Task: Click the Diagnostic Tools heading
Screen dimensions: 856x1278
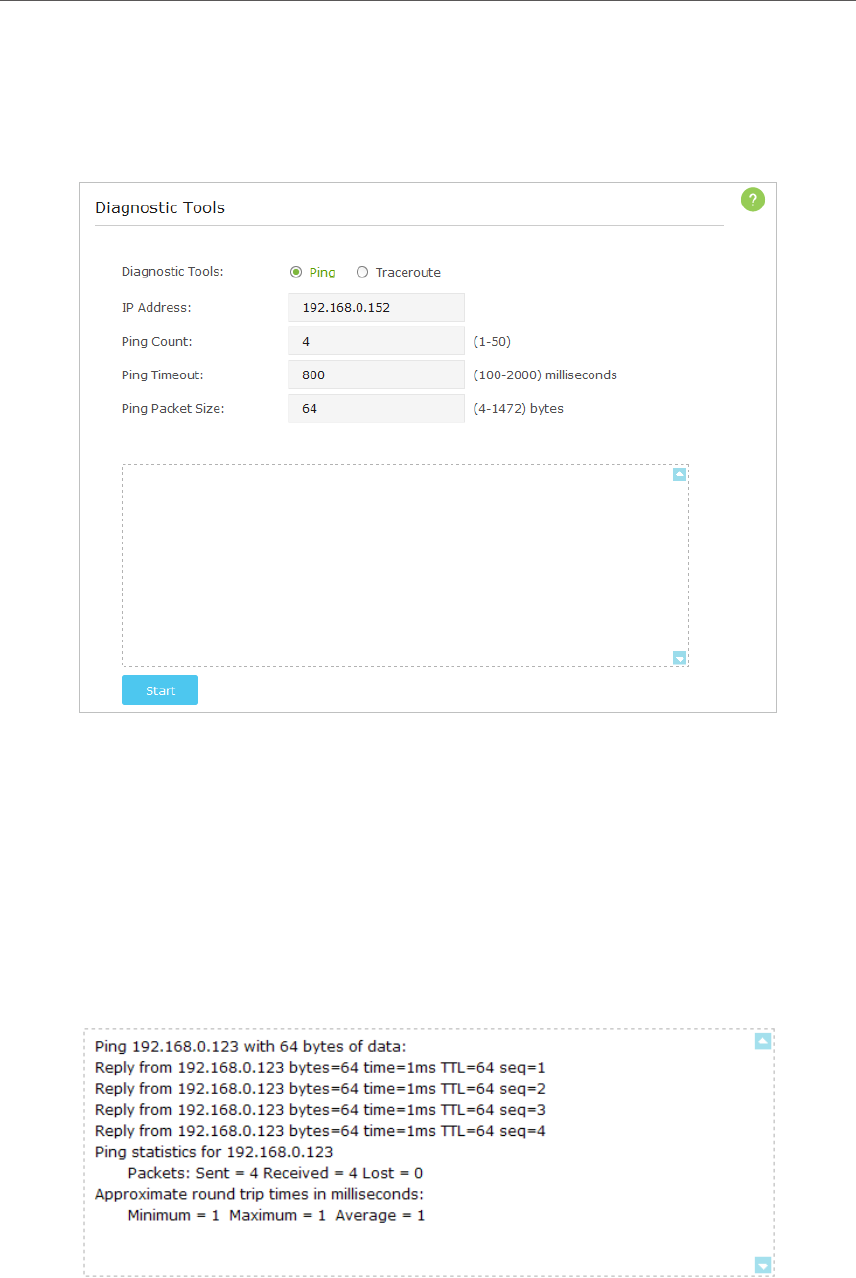Action: click(x=160, y=208)
